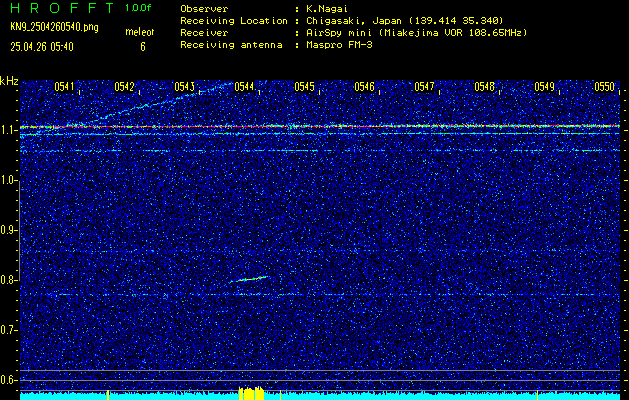The image size is (629, 400).
Task: Click the 0544 time marker
Action: click(244, 87)
